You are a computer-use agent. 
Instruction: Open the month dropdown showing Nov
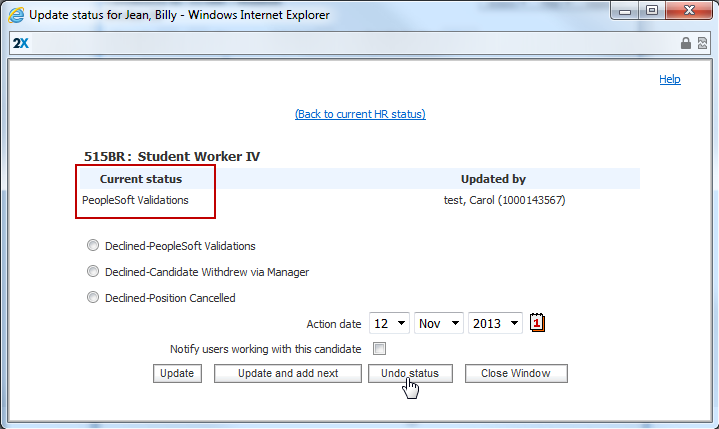point(438,324)
